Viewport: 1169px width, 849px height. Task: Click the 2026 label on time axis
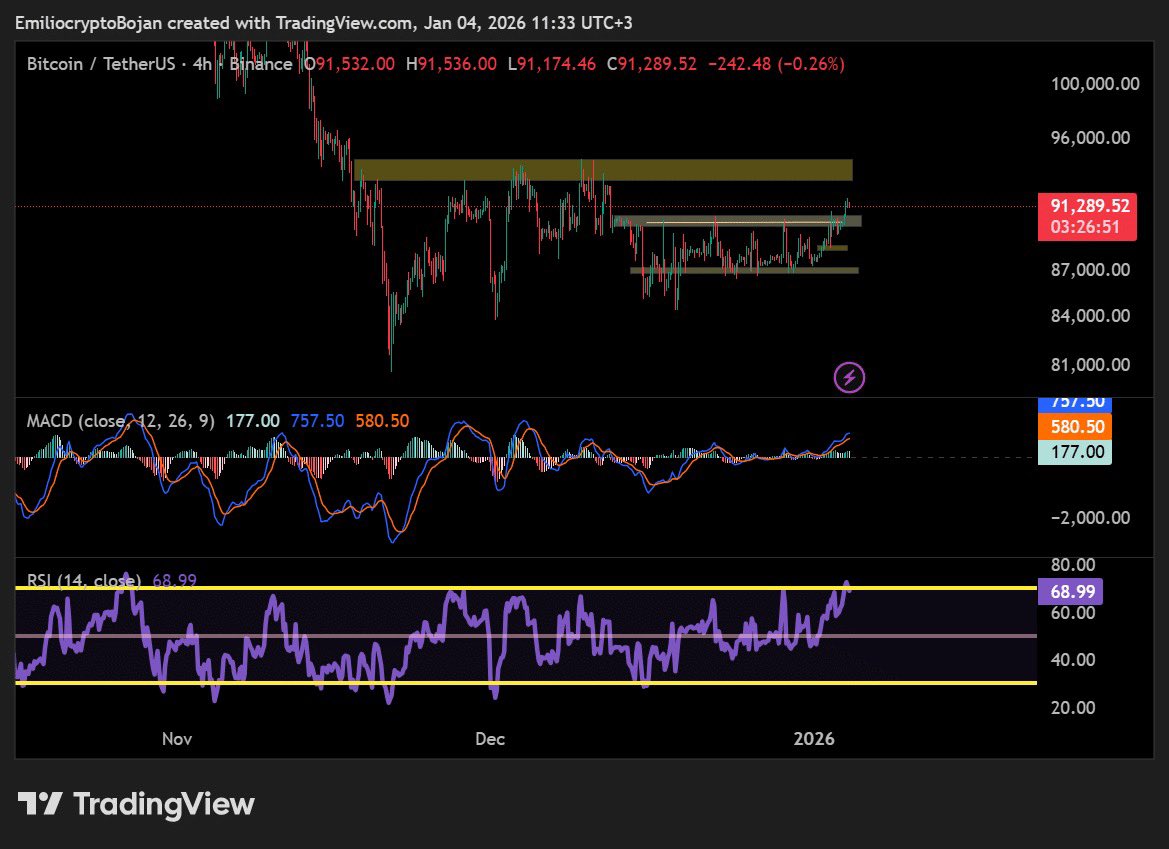[x=813, y=739]
